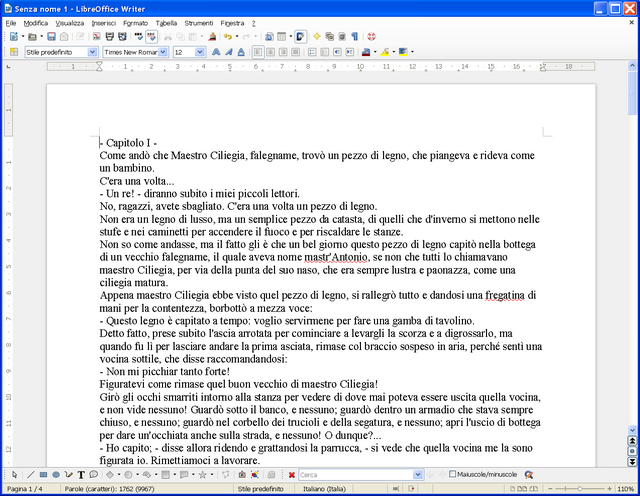Open the File menu
This screenshot has width=640, height=496.
click(x=11, y=23)
